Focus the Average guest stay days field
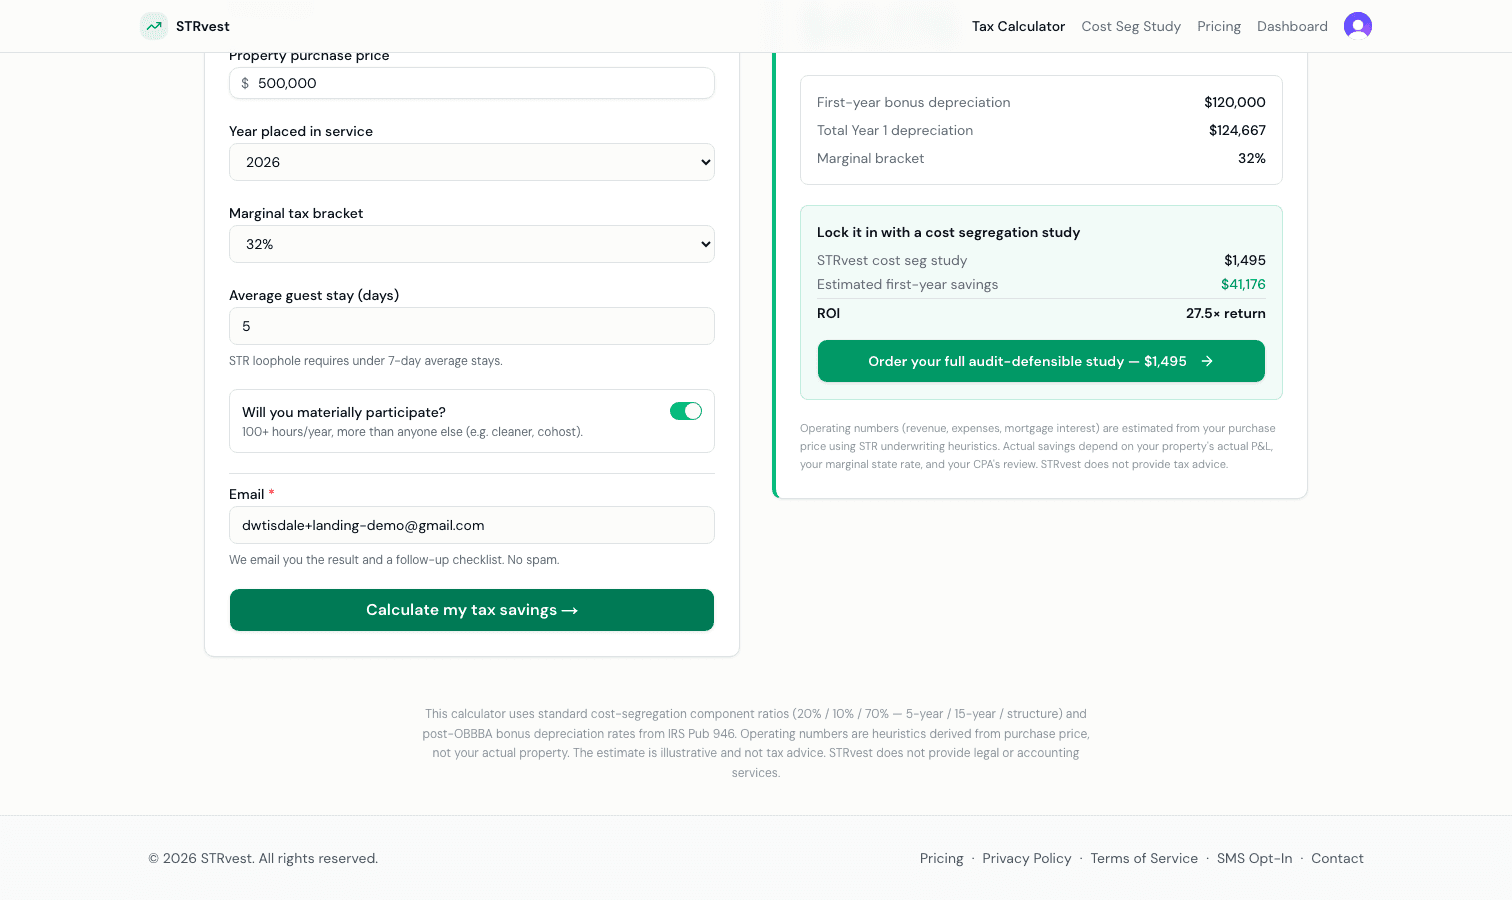This screenshot has height=900, width=1512. pyautogui.click(x=472, y=326)
